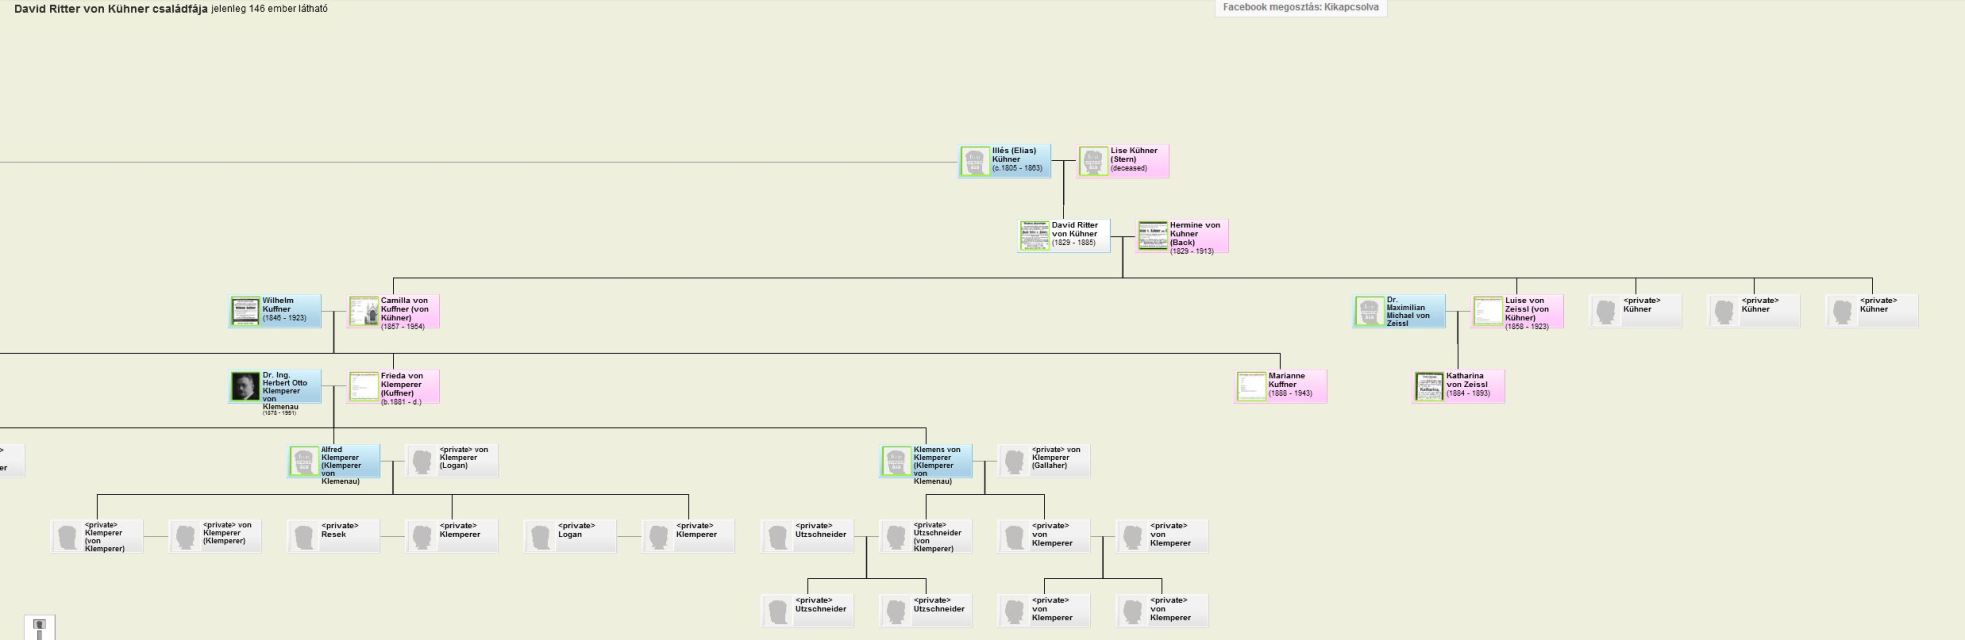Screen dimensions: 1965x640
Task: Click Lise Kühner (Stern) profile icon
Action: click(x=1093, y=161)
